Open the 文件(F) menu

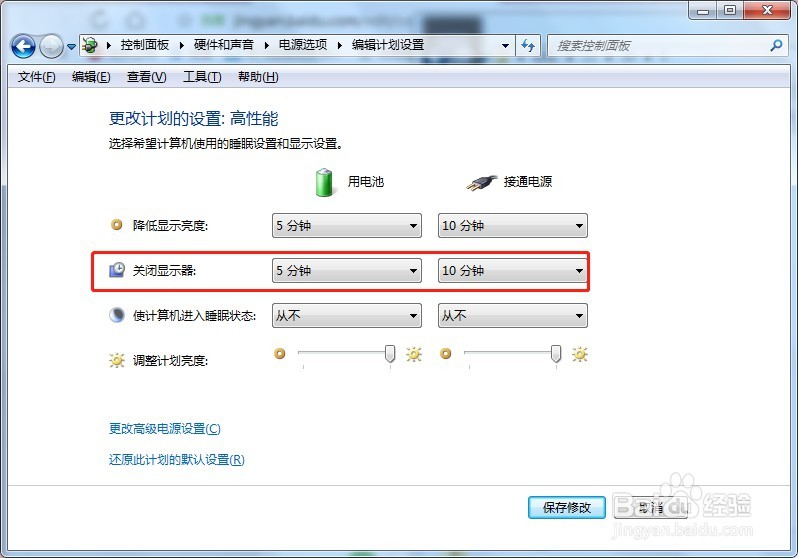[x=37, y=77]
